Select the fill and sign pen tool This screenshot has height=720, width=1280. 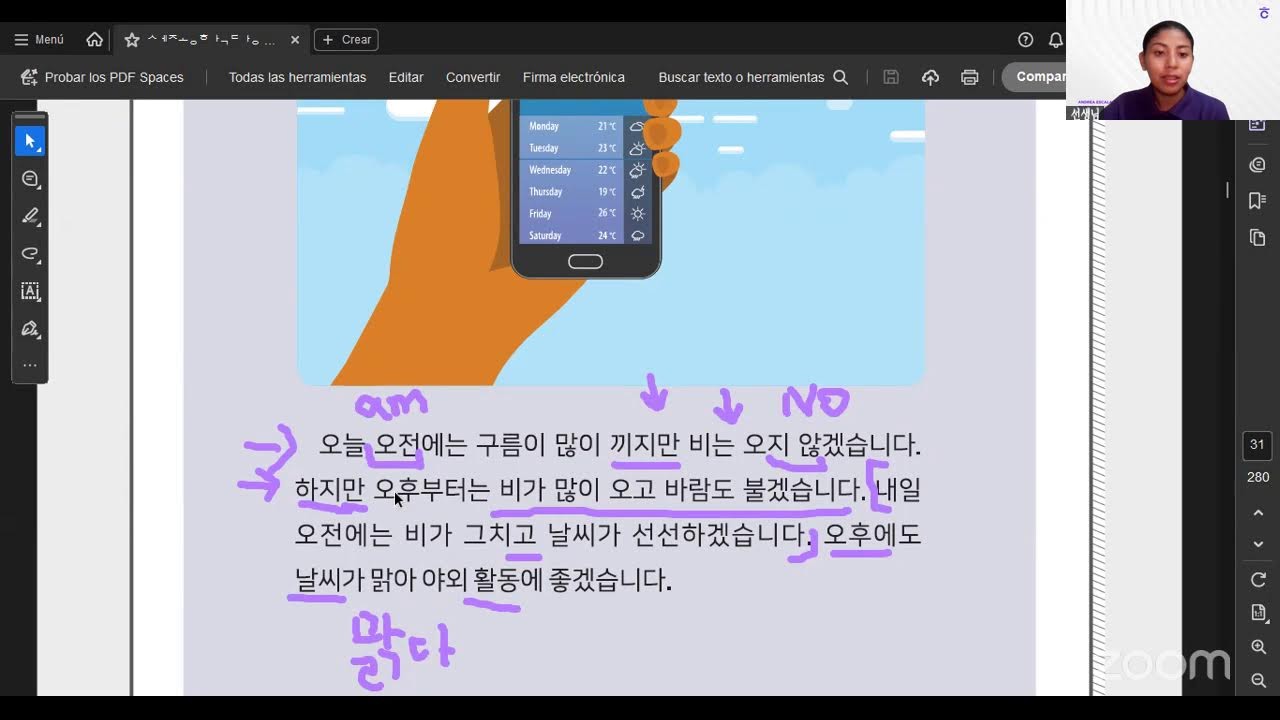pyautogui.click(x=30, y=329)
